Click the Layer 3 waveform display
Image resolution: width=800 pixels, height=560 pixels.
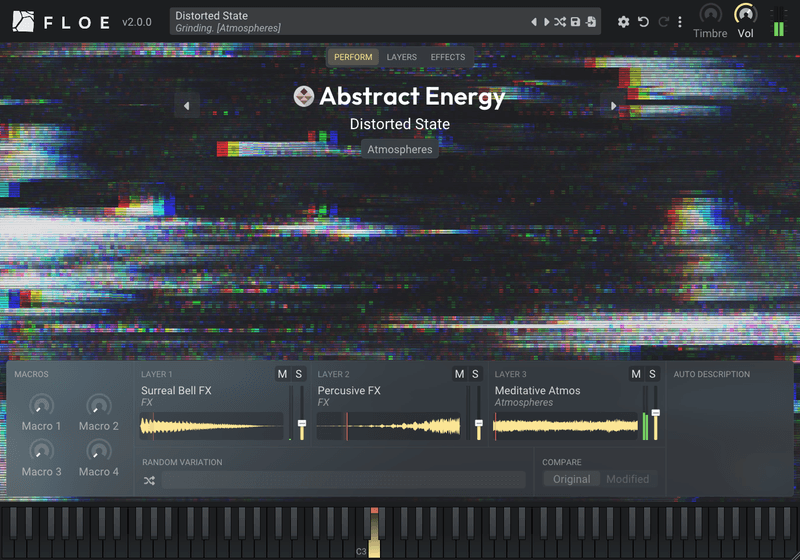pyautogui.click(x=565, y=426)
